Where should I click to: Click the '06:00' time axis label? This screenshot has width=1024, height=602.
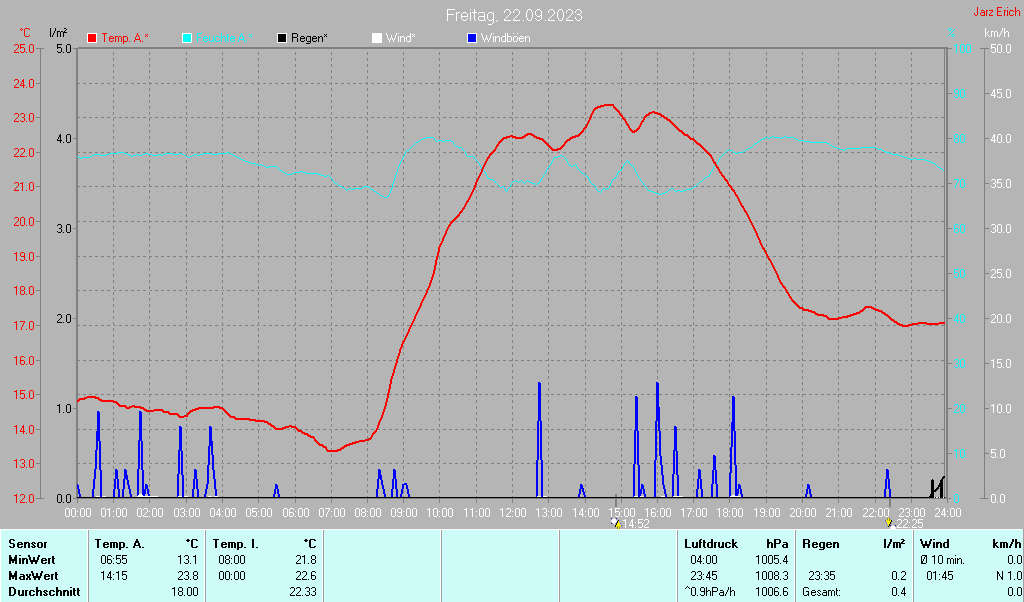[295, 513]
